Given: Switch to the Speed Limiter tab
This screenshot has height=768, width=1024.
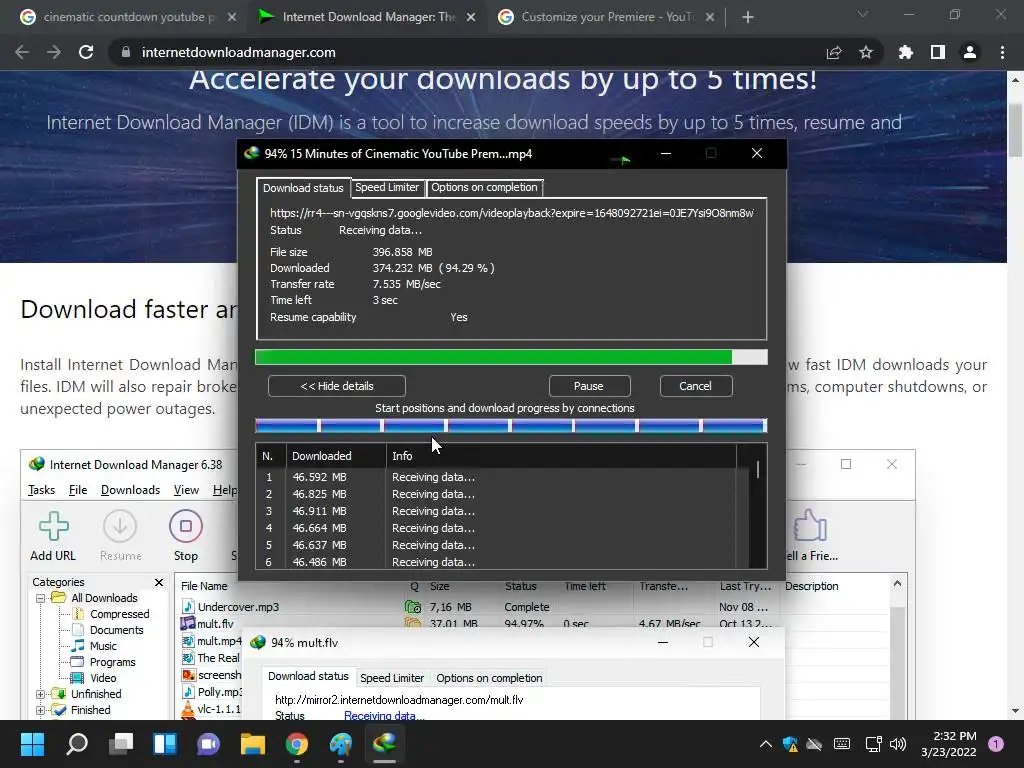Looking at the screenshot, I should click(387, 187).
